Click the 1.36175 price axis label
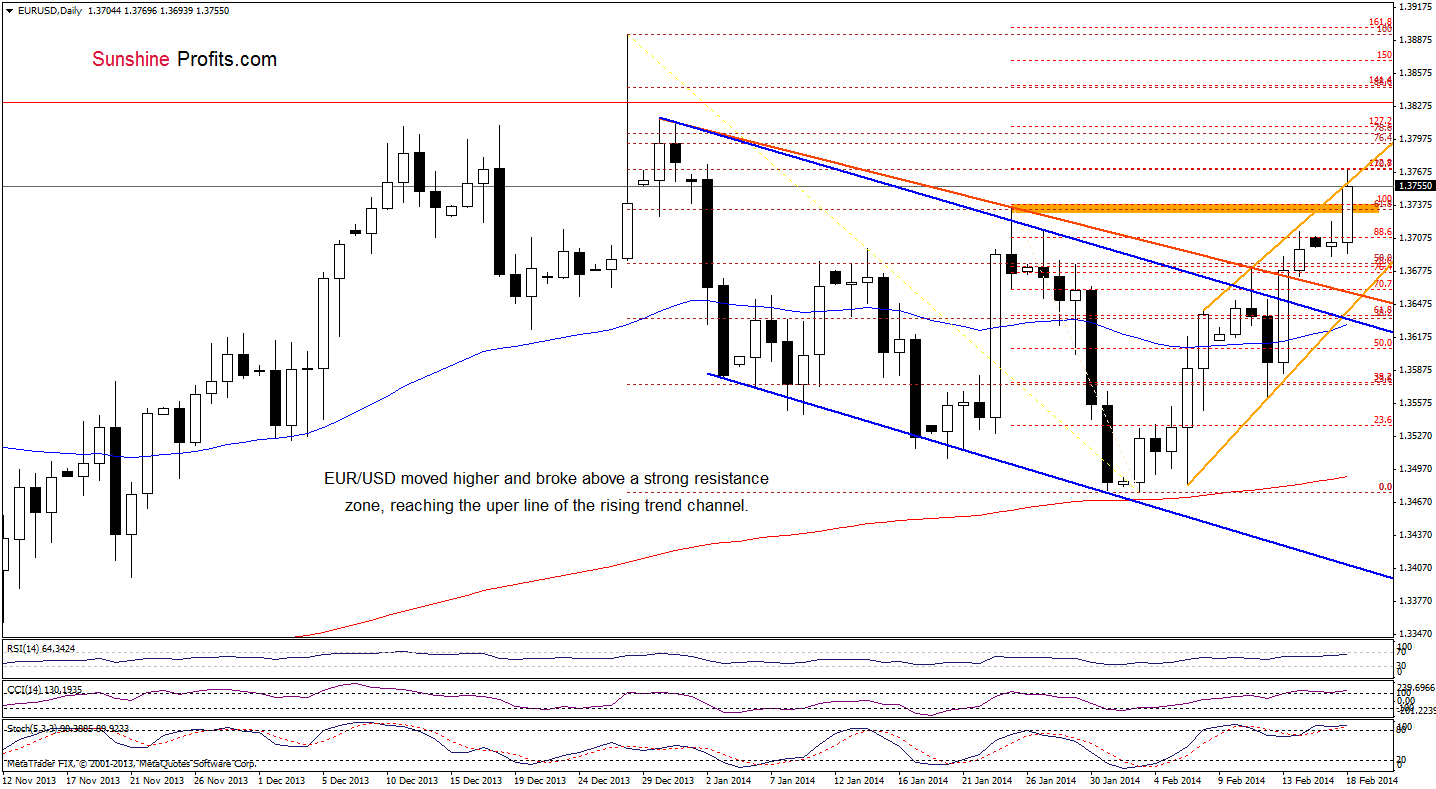Screen dimensions: 1436x789 pos(1415,336)
